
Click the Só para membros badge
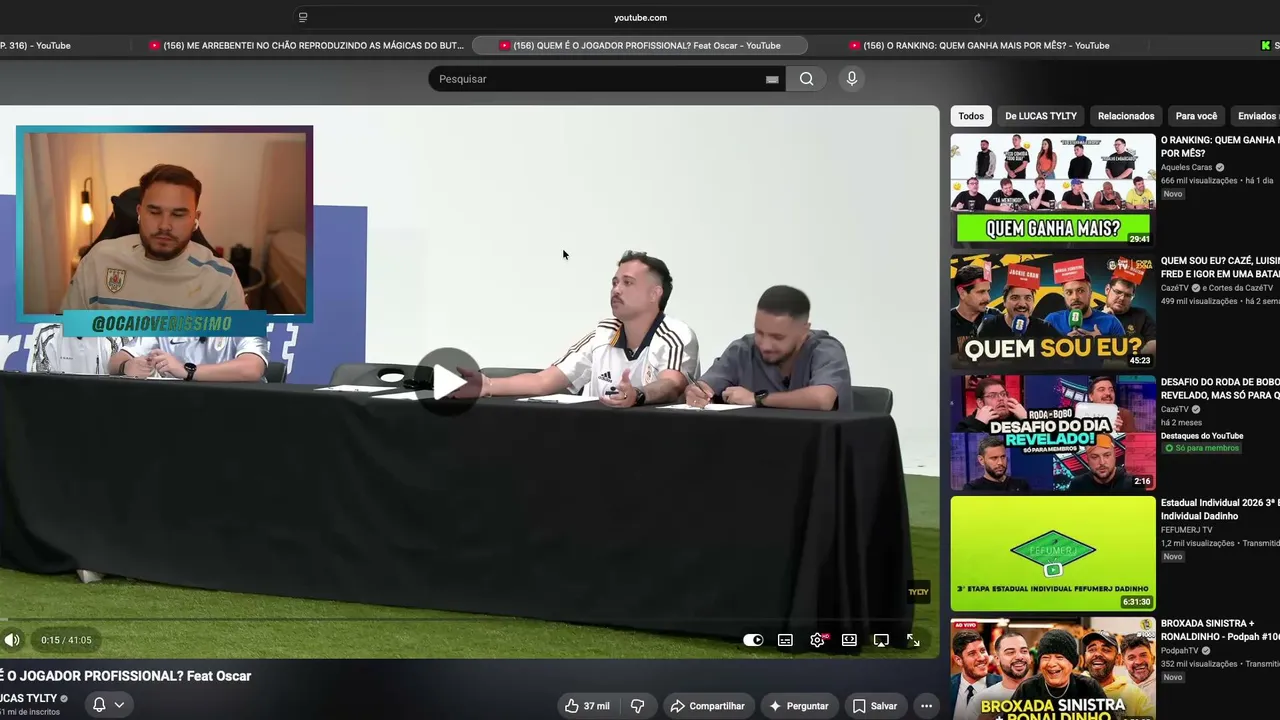tap(1202, 448)
